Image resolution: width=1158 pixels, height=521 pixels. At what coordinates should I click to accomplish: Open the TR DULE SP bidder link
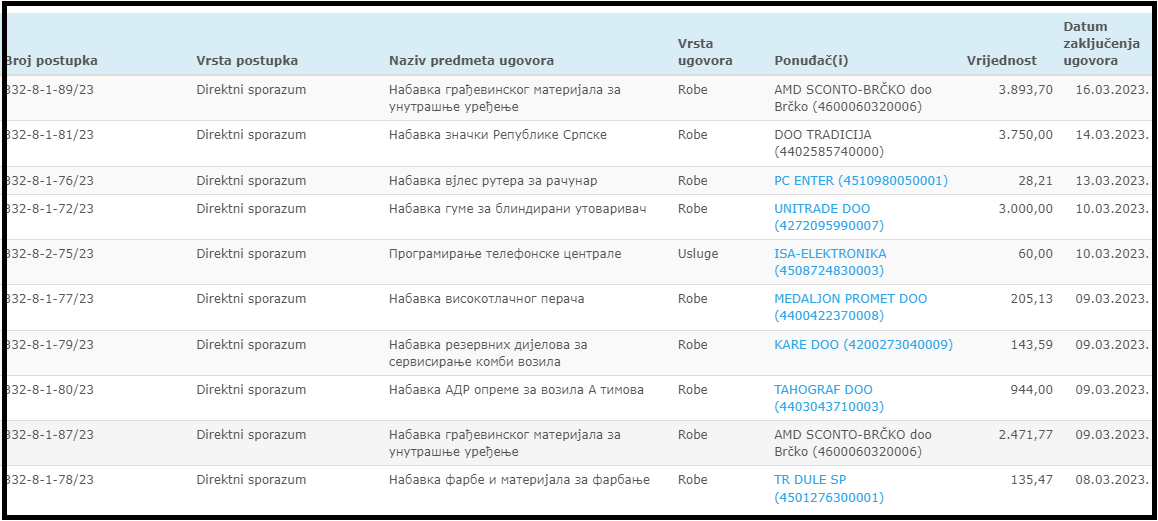click(x=829, y=488)
